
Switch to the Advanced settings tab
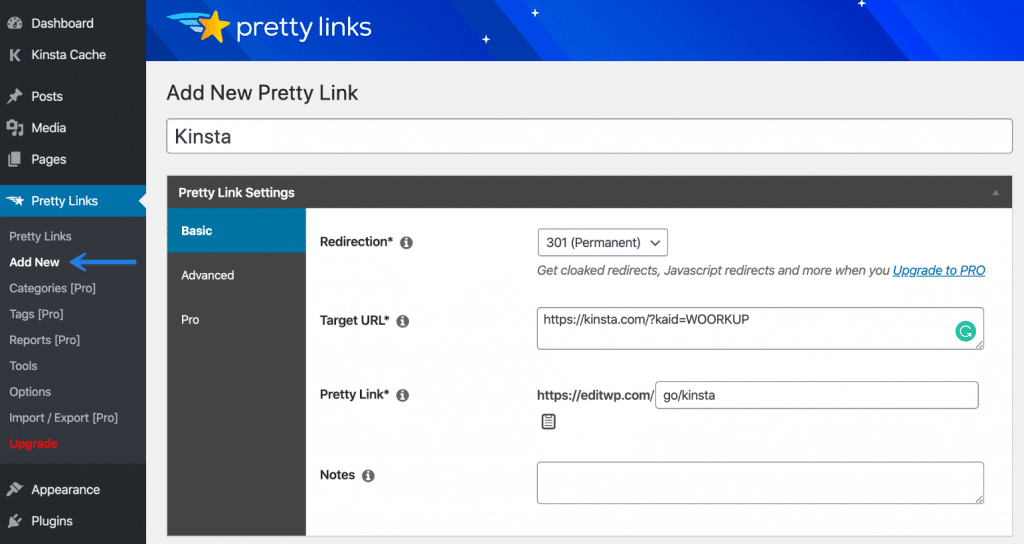pos(236,275)
